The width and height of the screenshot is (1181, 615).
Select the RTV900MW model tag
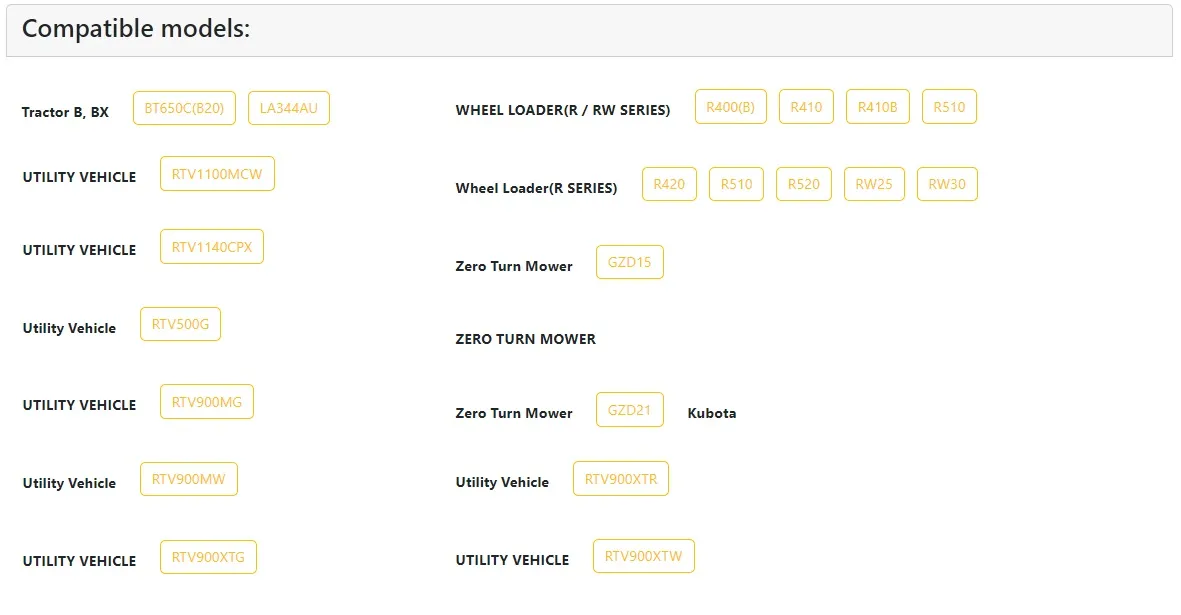(x=188, y=480)
